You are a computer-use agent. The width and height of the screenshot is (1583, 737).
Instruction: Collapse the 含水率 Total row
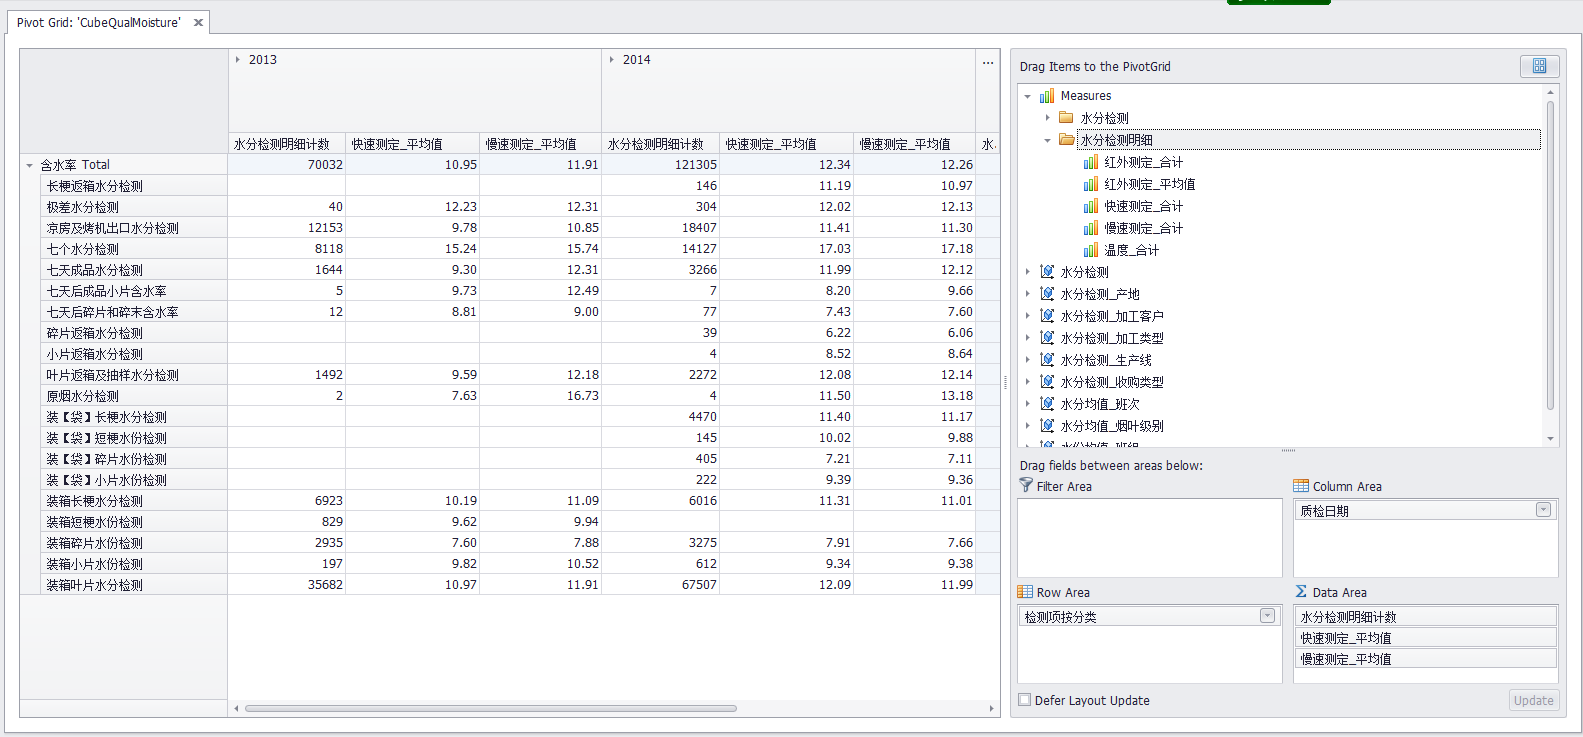coord(29,165)
